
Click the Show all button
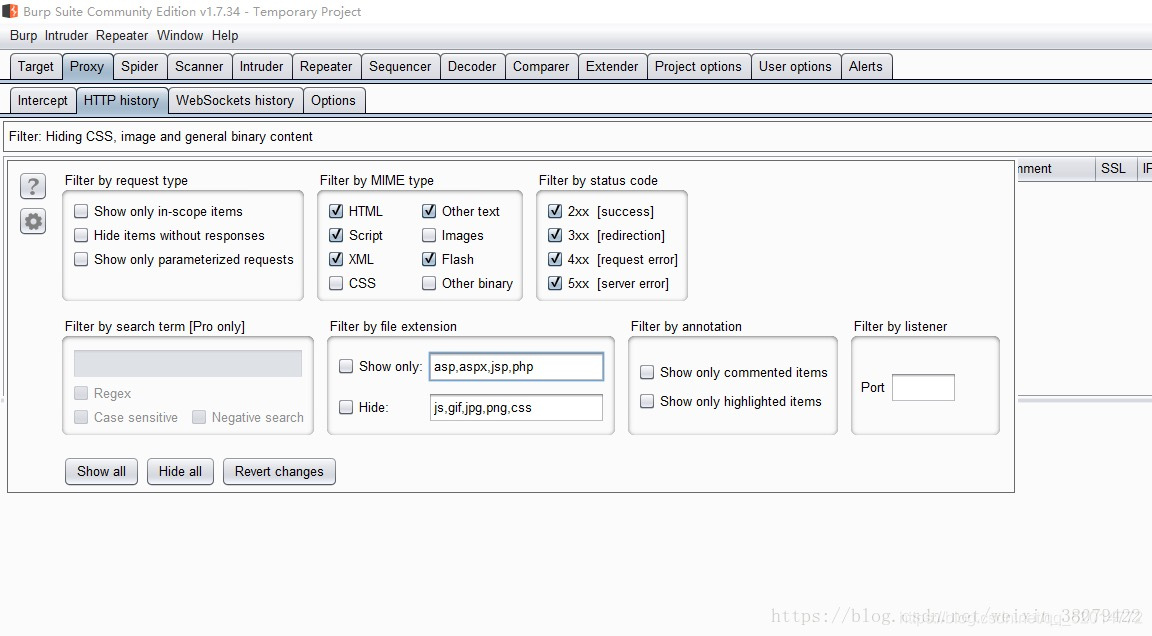pyautogui.click(x=101, y=471)
